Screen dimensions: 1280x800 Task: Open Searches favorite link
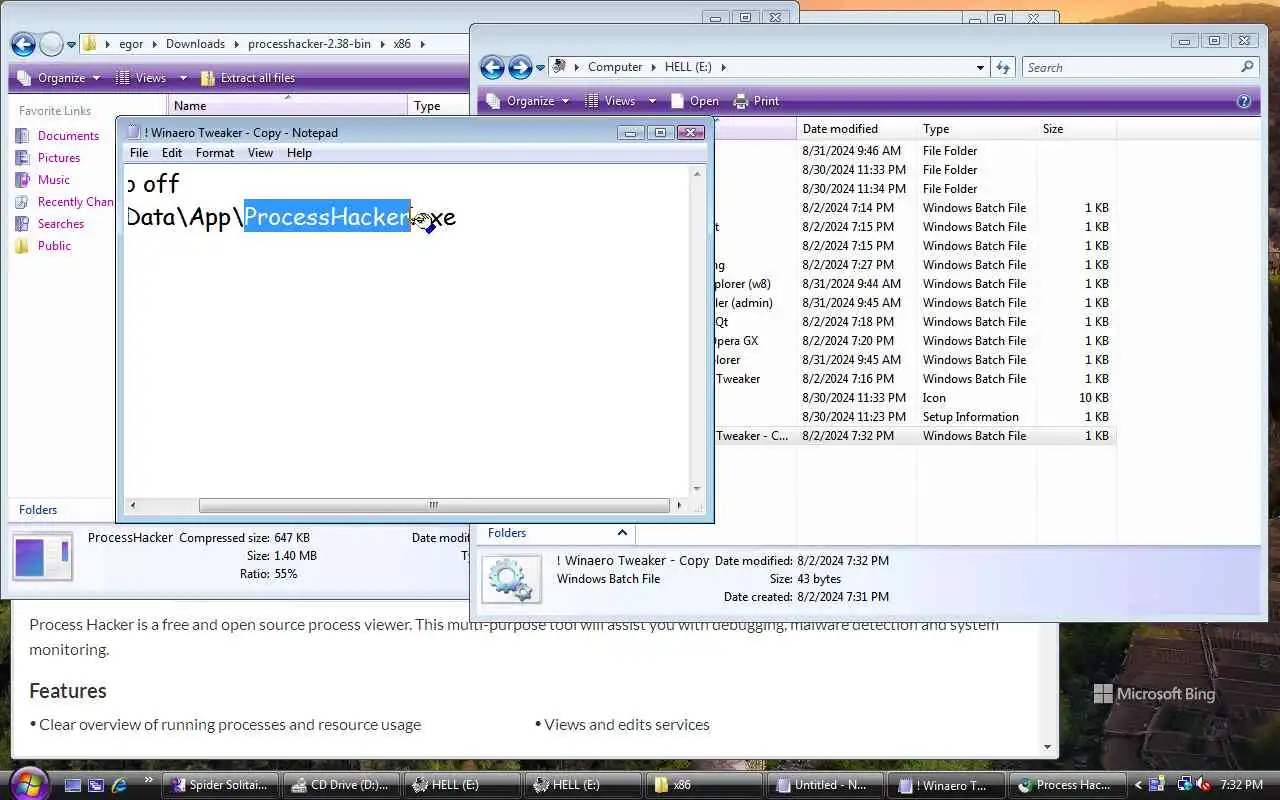[x=61, y=224]
